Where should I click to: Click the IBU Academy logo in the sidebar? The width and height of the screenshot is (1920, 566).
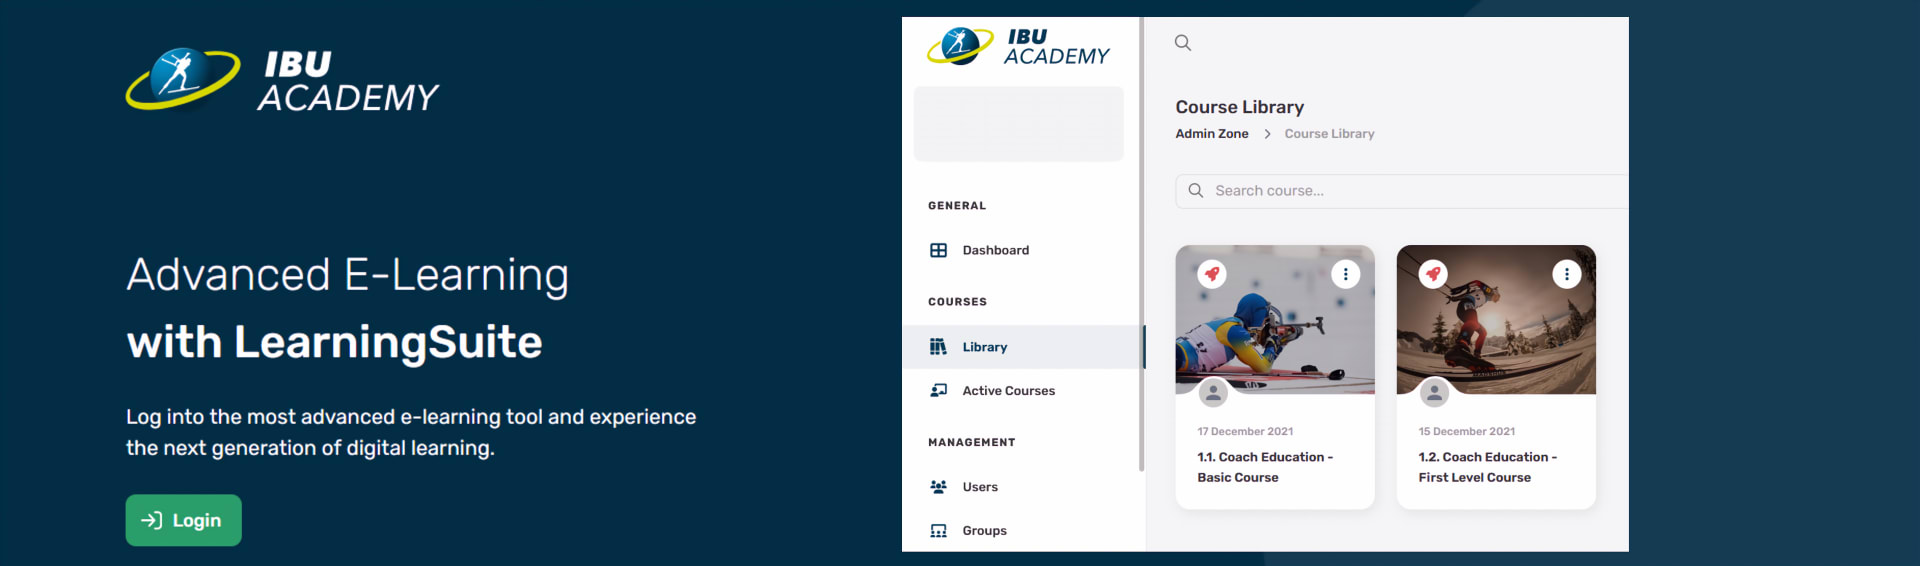coord(1018,46)
